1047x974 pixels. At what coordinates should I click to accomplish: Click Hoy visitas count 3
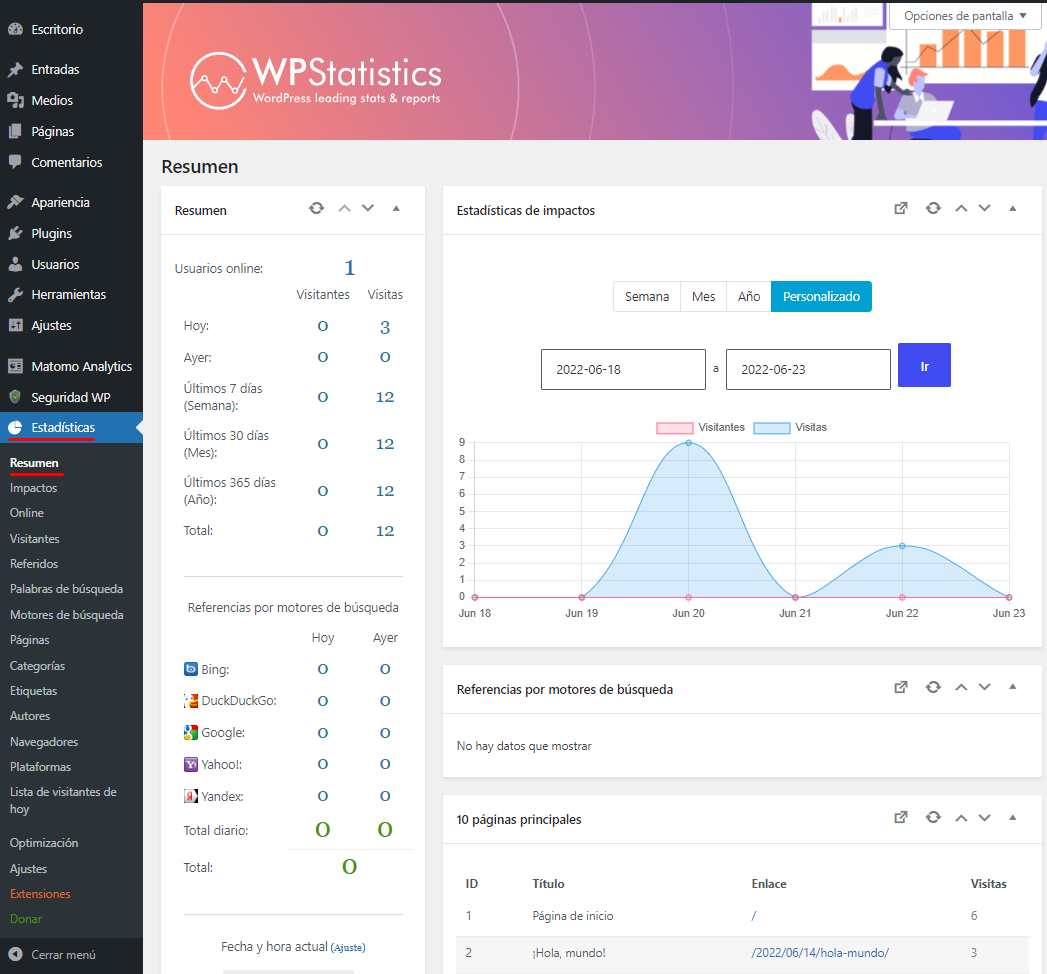point(385,327)
